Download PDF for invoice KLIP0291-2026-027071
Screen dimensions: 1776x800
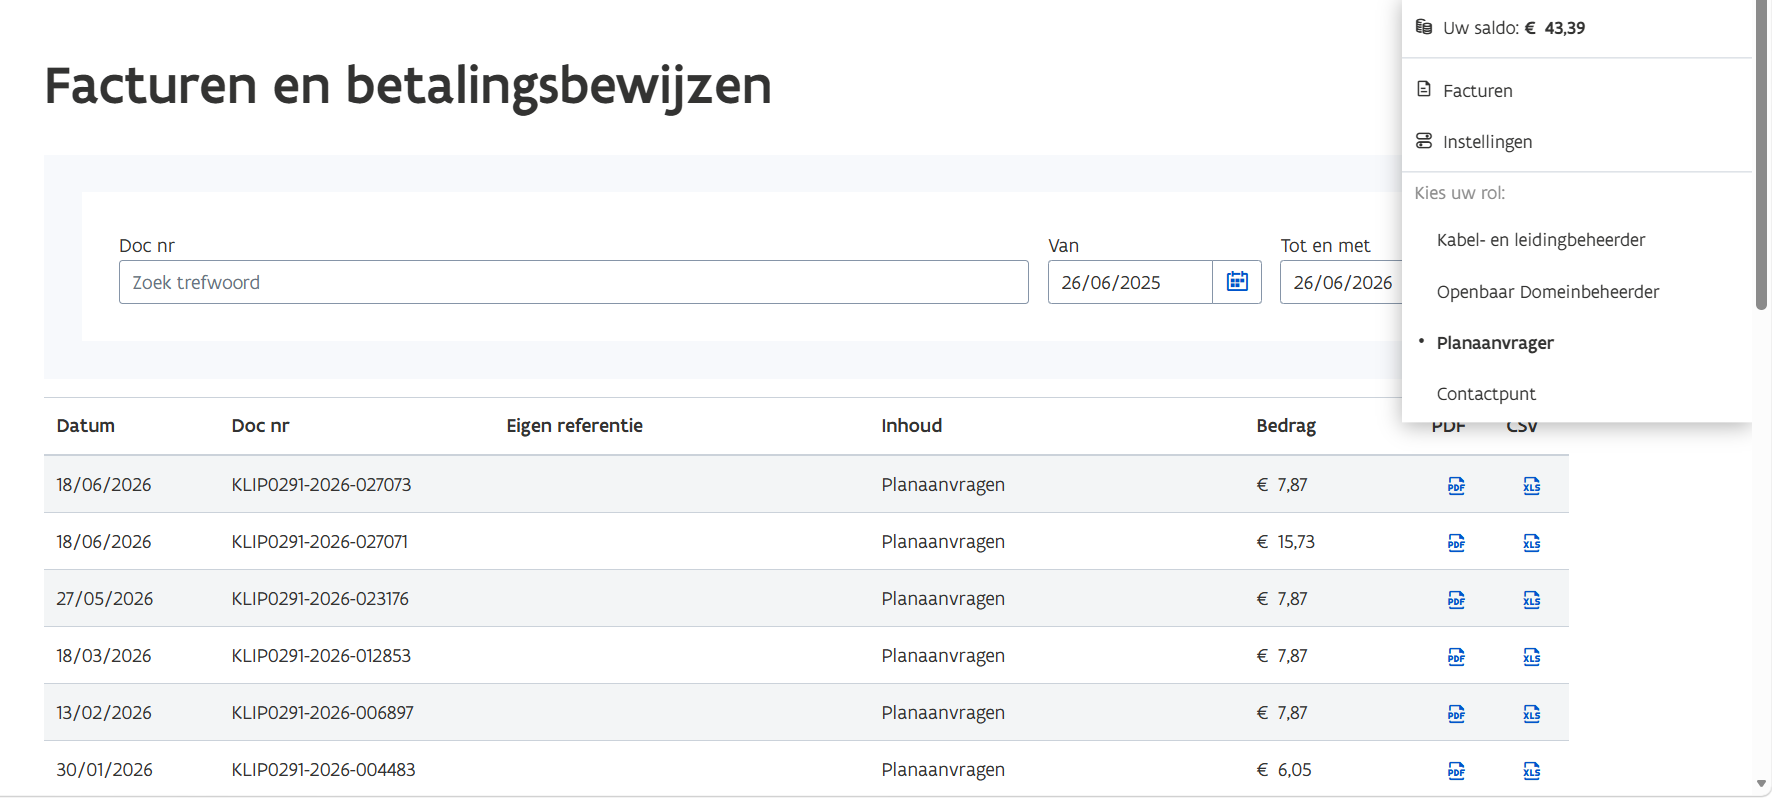pyautogui.click(x=1456, y=543)
